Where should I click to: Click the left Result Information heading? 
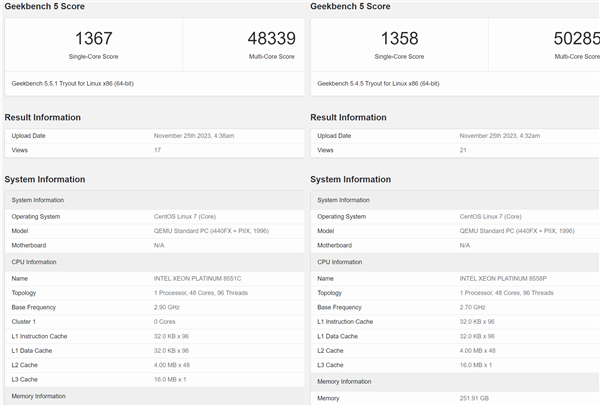click(x=43, y=117)
